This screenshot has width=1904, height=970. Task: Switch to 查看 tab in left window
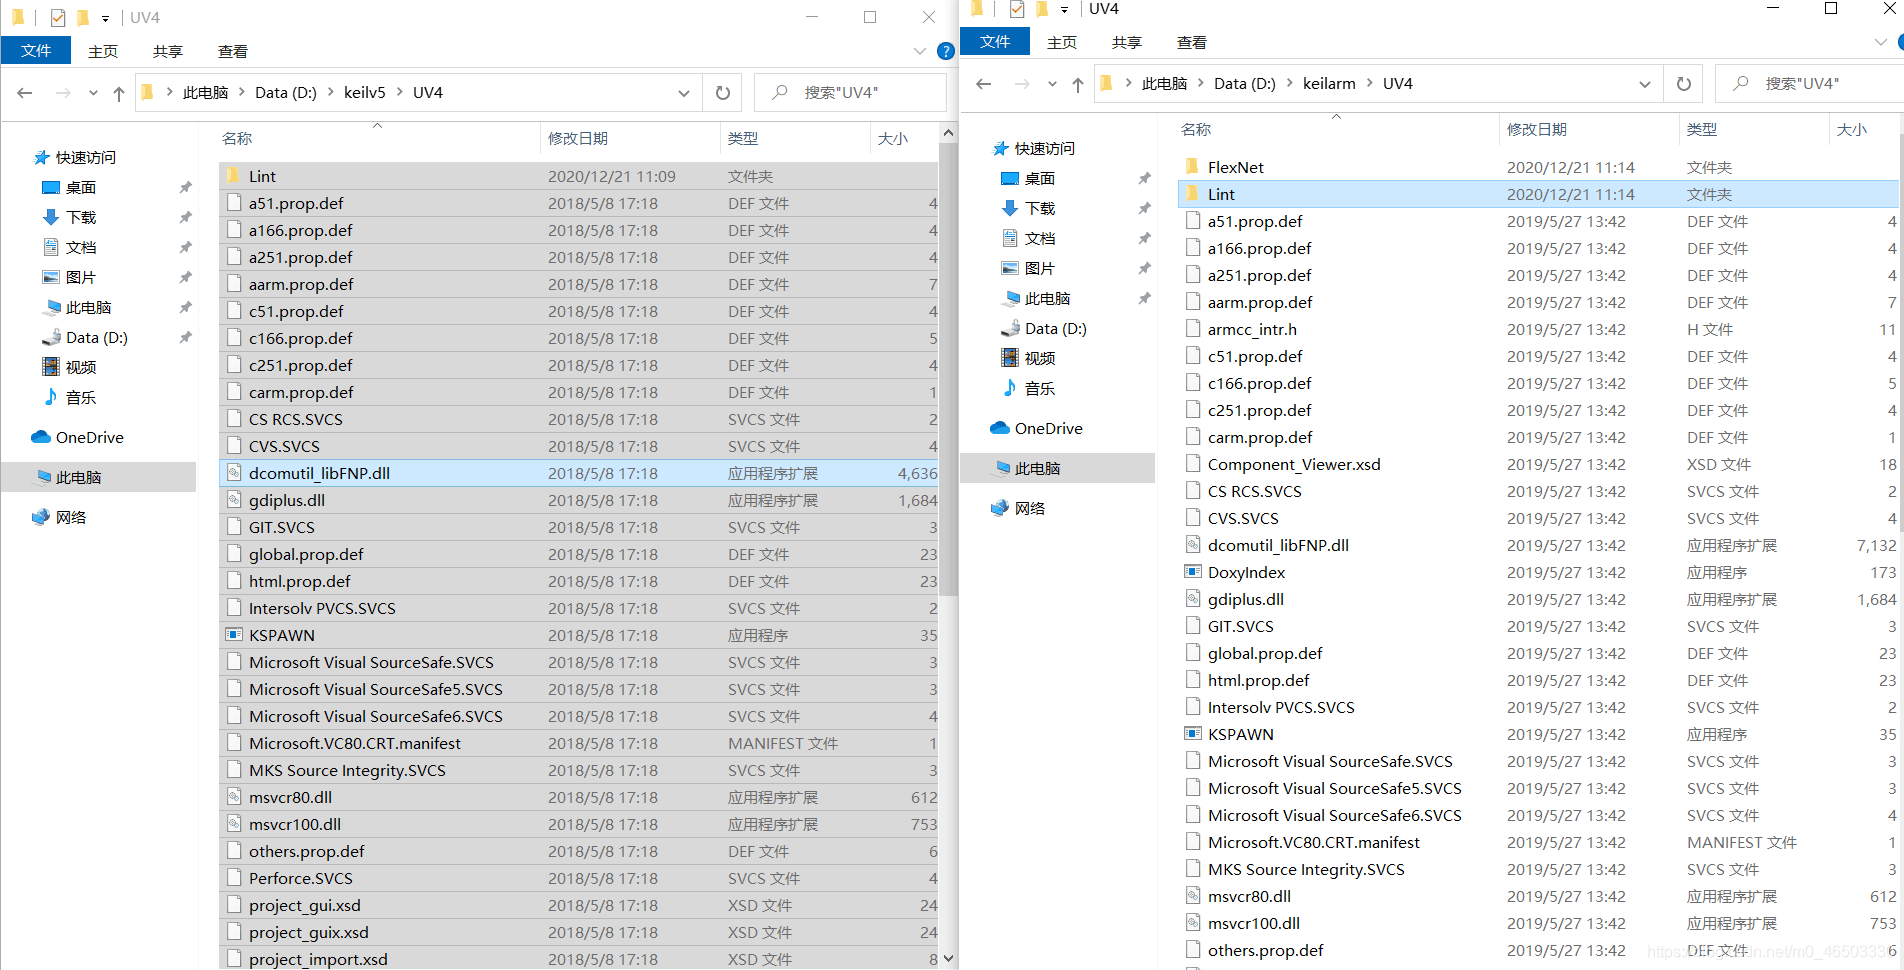(232, 51)
